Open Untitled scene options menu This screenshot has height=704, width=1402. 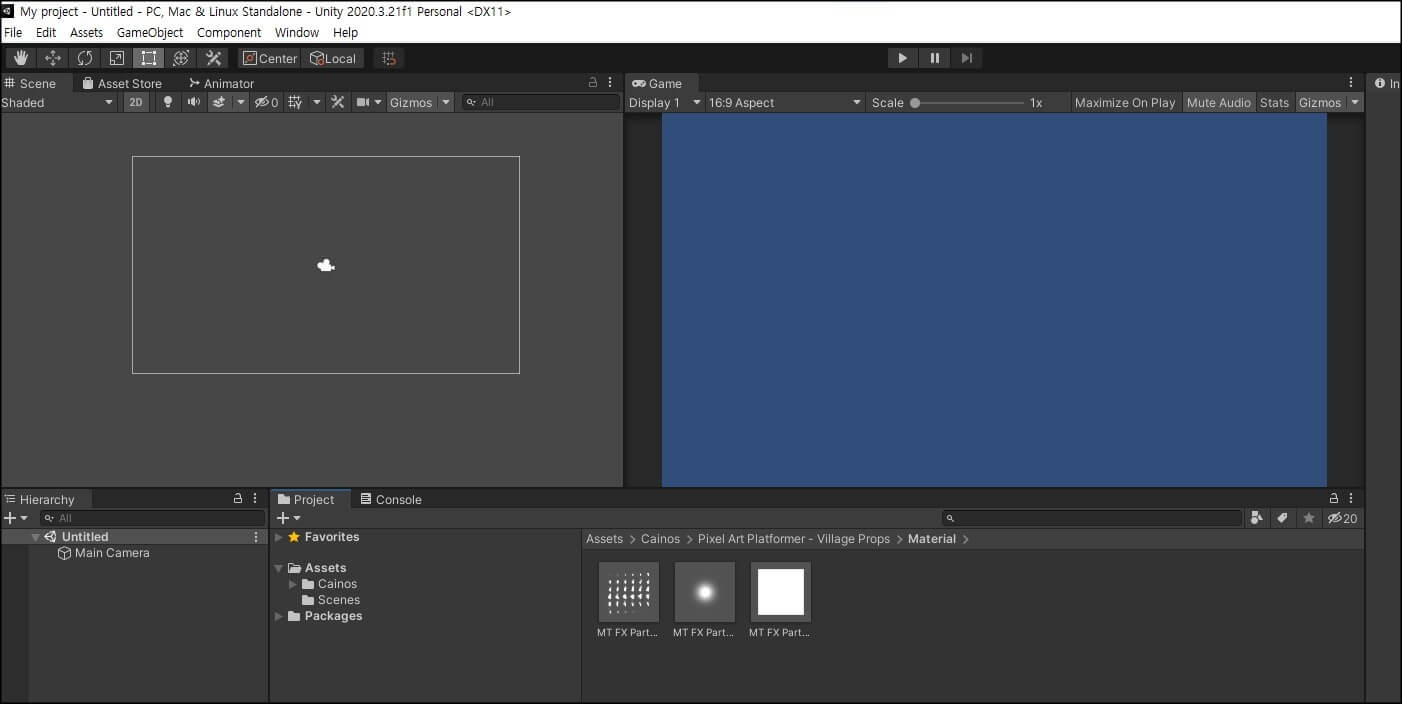(256, 537)
